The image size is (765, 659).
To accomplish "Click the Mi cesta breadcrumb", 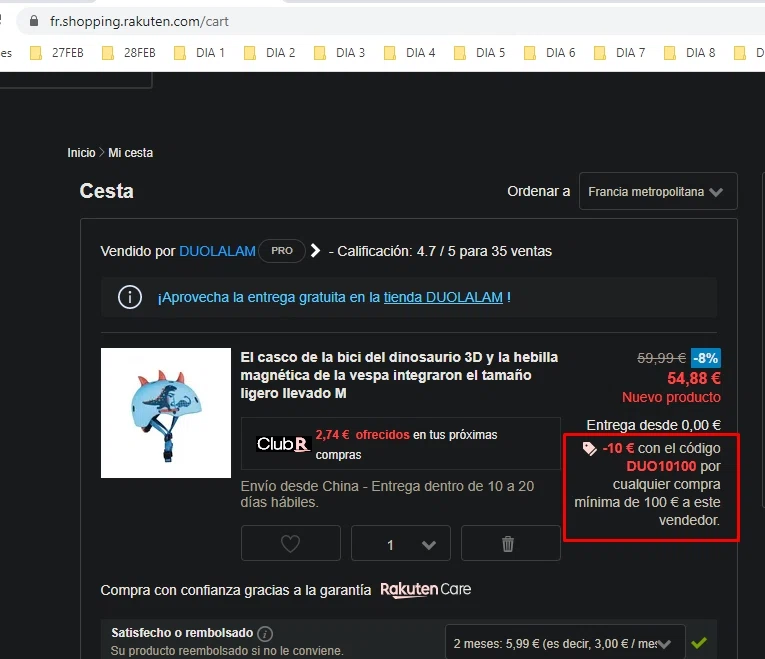I will [x=130, y=153].
